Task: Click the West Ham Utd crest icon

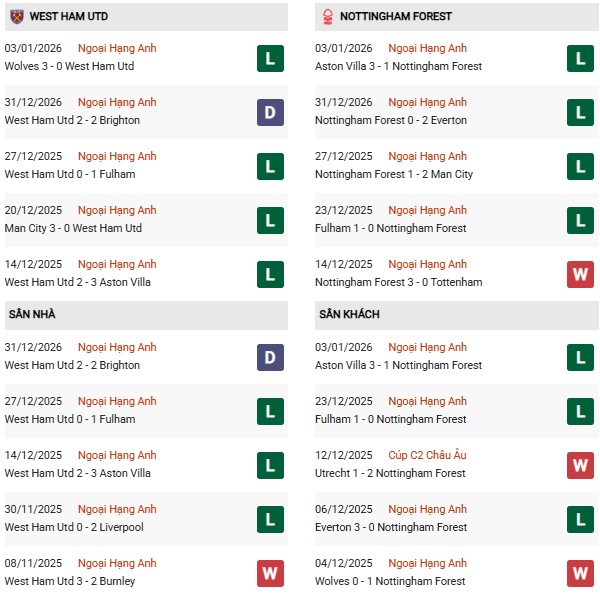Action: click(14, 16)
